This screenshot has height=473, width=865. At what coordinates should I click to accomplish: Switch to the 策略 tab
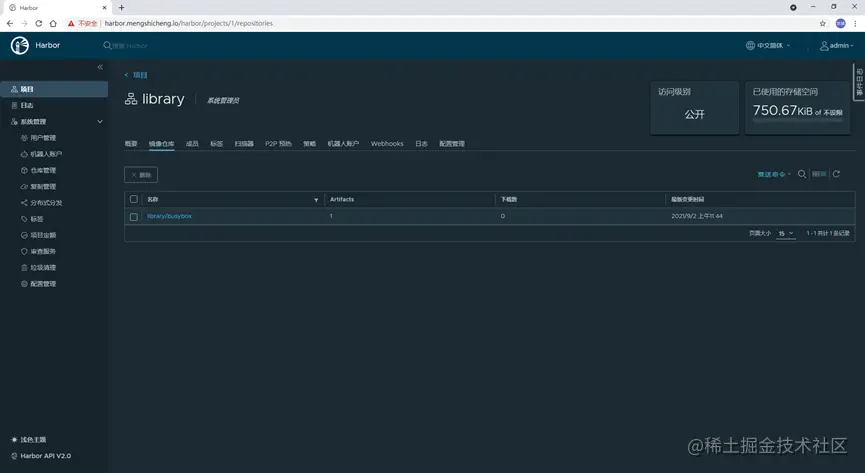pos(309,144)
